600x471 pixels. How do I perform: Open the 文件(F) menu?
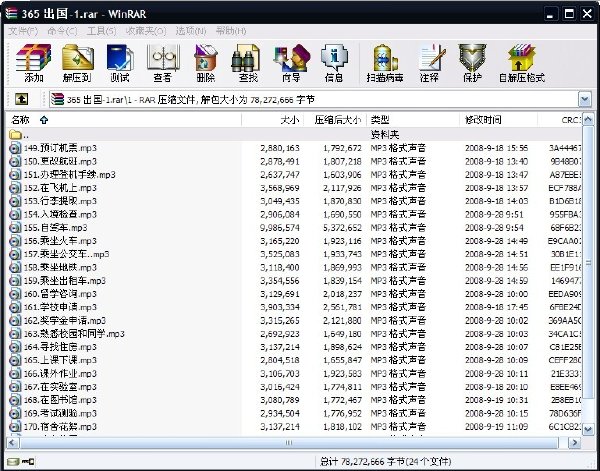click(x=23, y=31)
